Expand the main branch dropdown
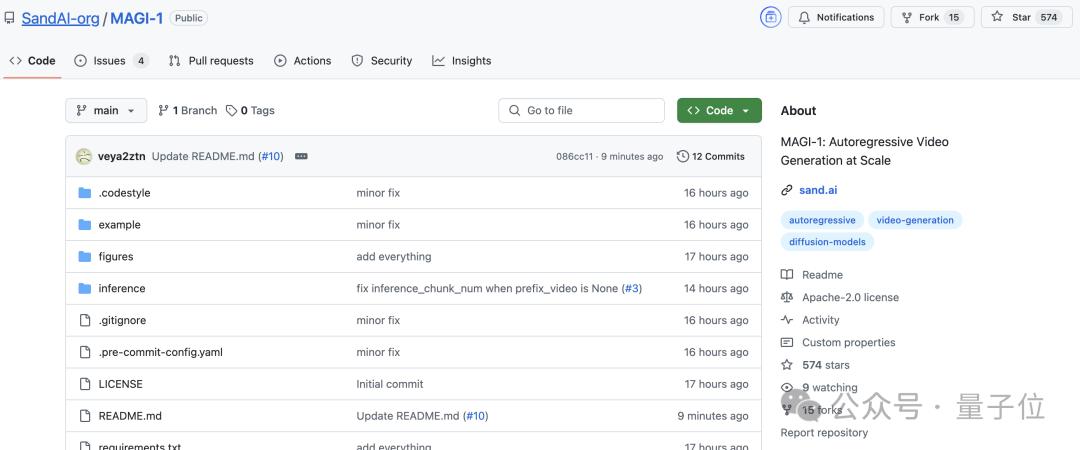The height and width of the screenshot is (450, 1080). pyautogui.click(x=106, y=110)
